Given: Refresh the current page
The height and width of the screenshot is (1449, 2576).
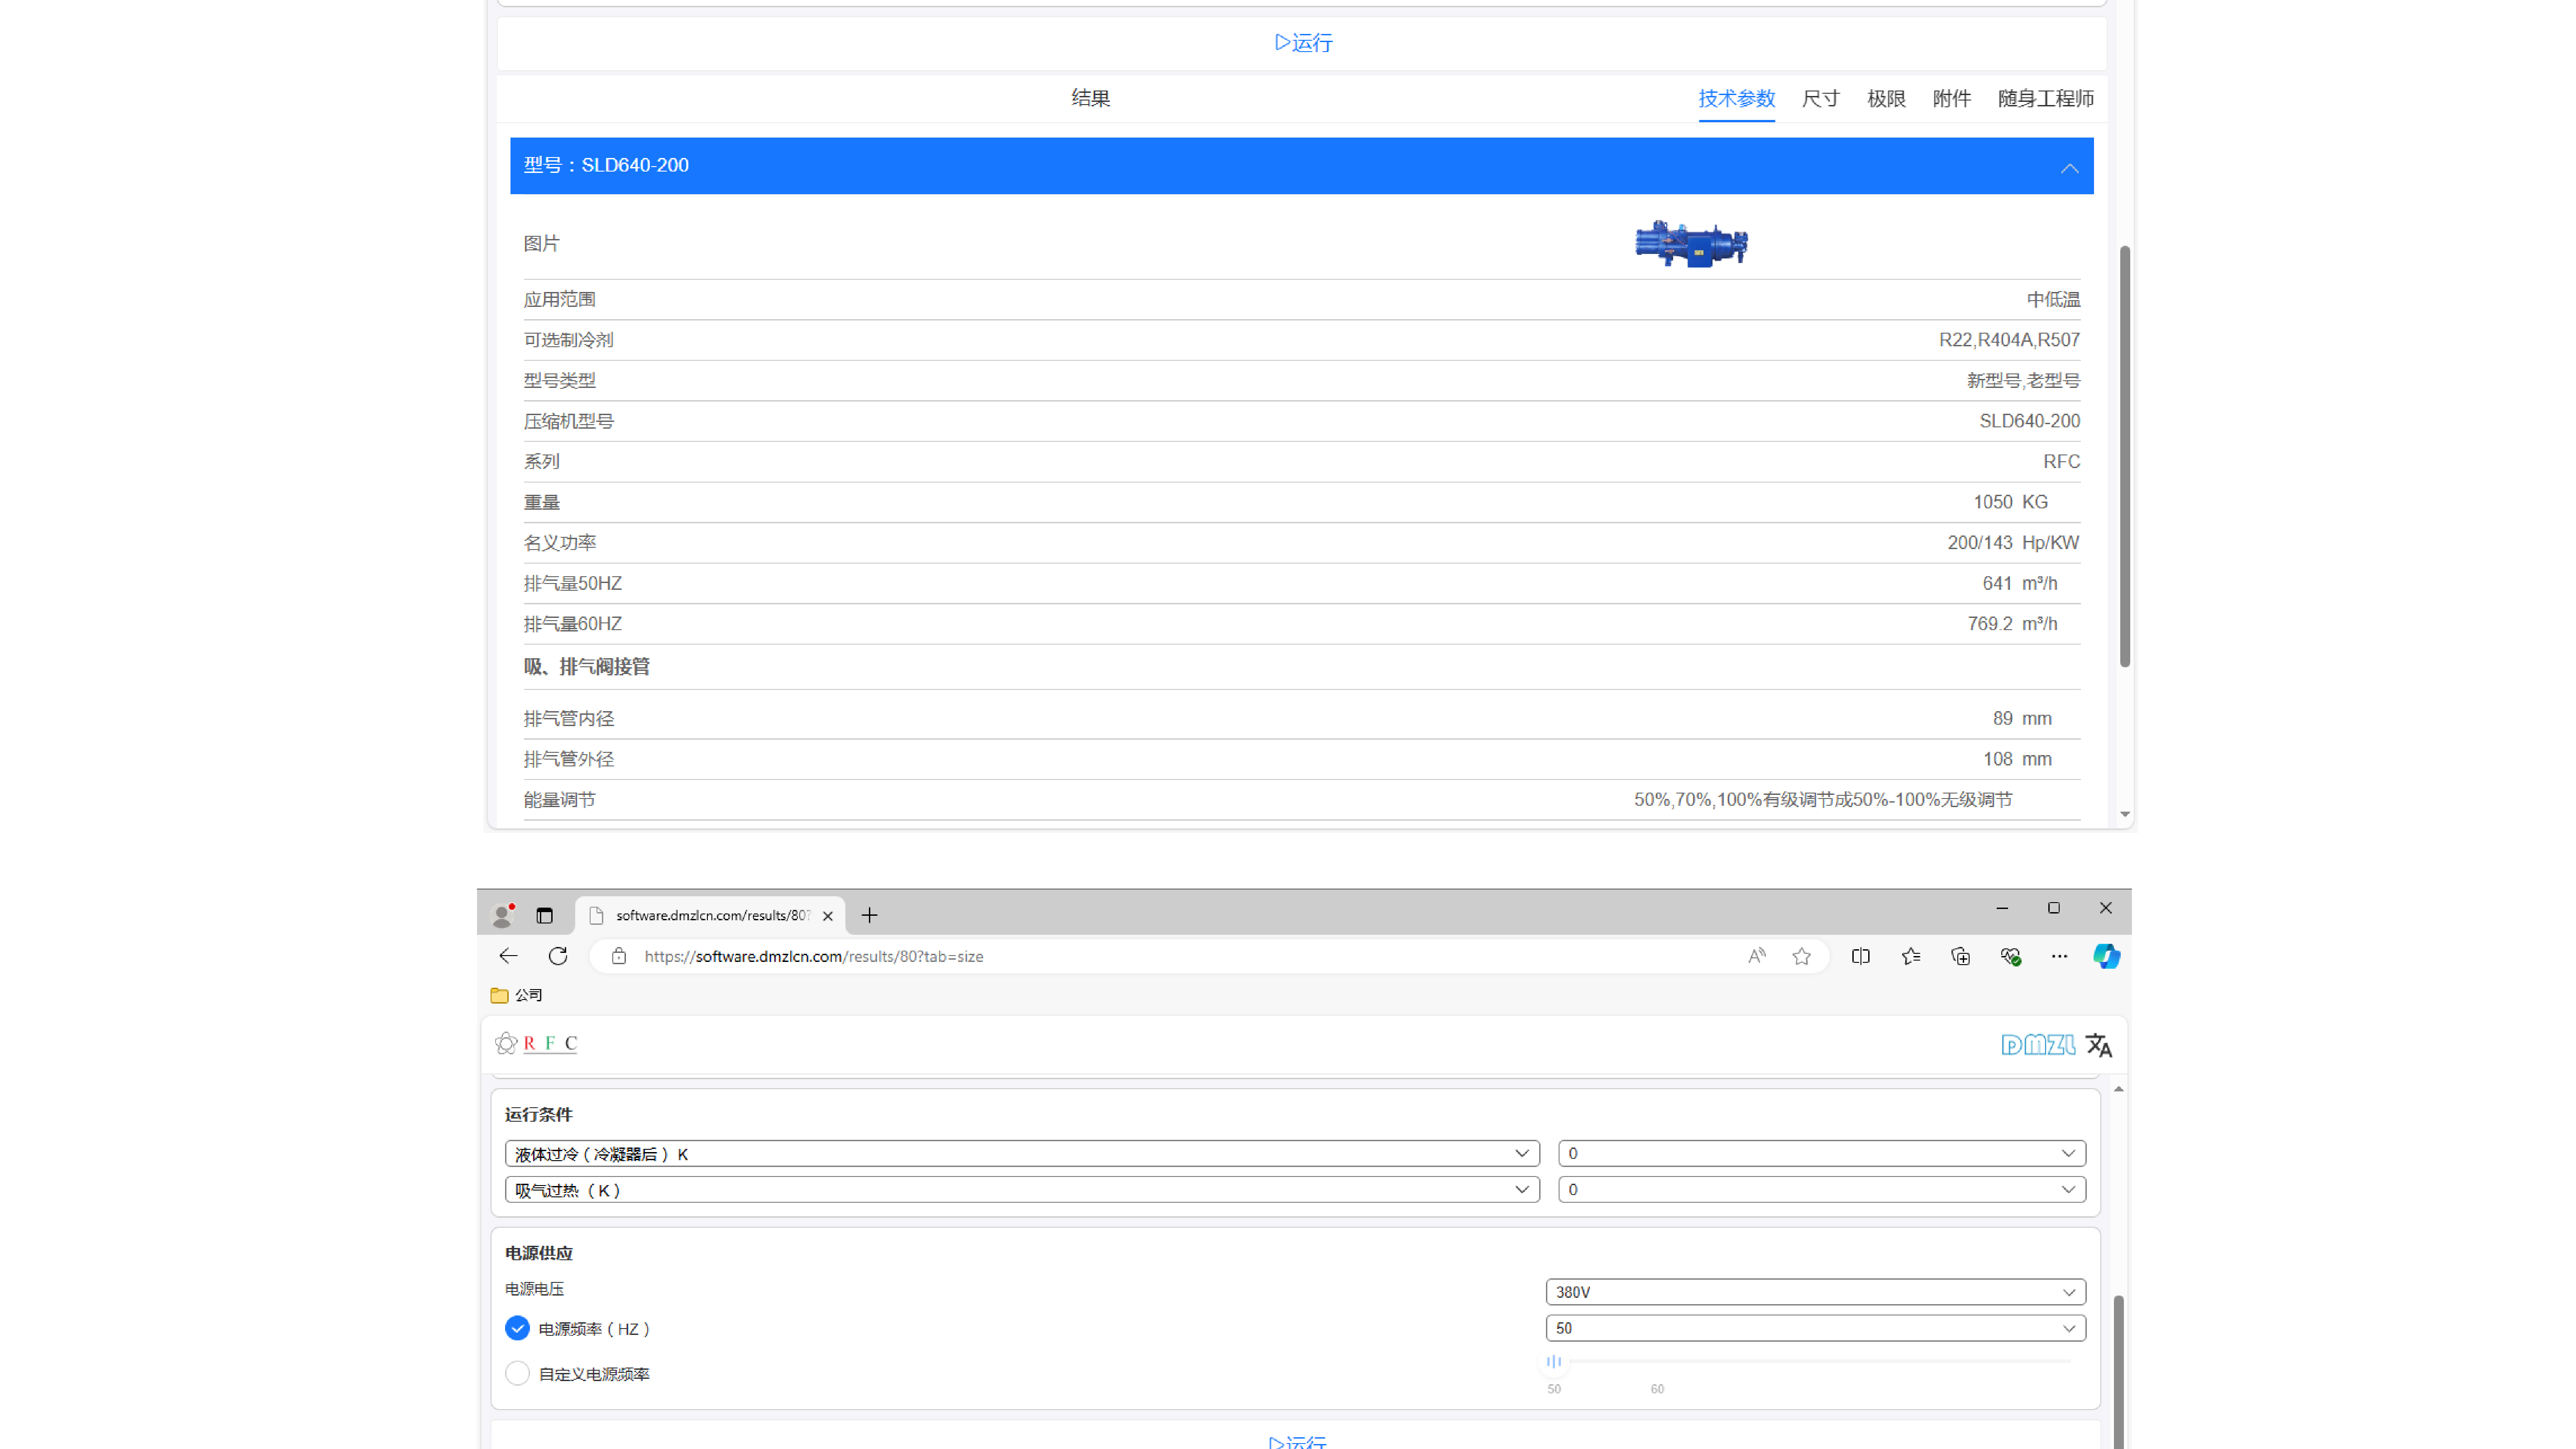Looking at the screenshot, I should (558, 956).
